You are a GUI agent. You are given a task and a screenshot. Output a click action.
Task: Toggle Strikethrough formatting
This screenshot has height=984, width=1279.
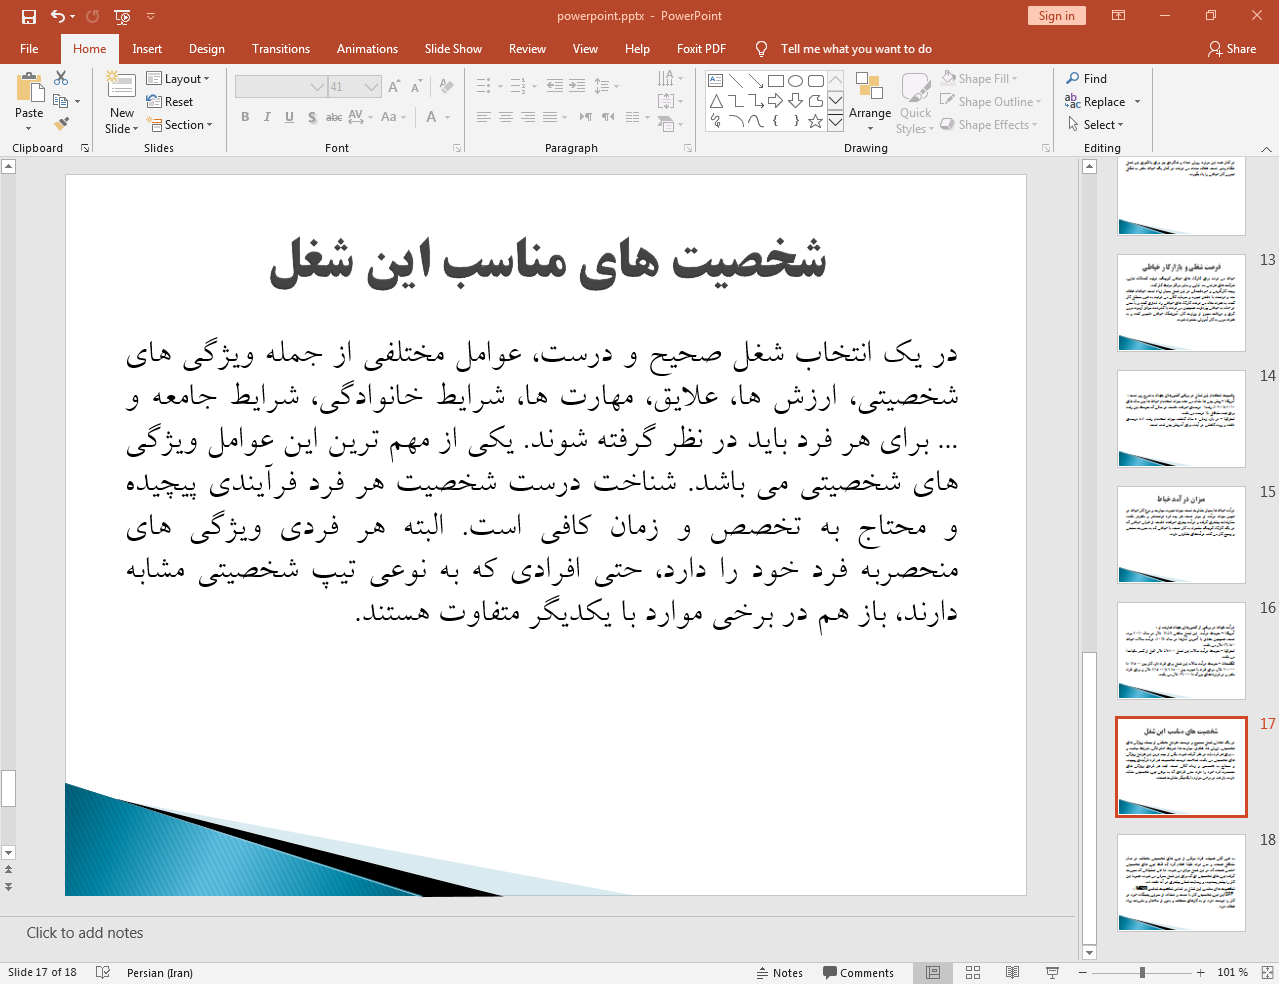click(334, 117)
